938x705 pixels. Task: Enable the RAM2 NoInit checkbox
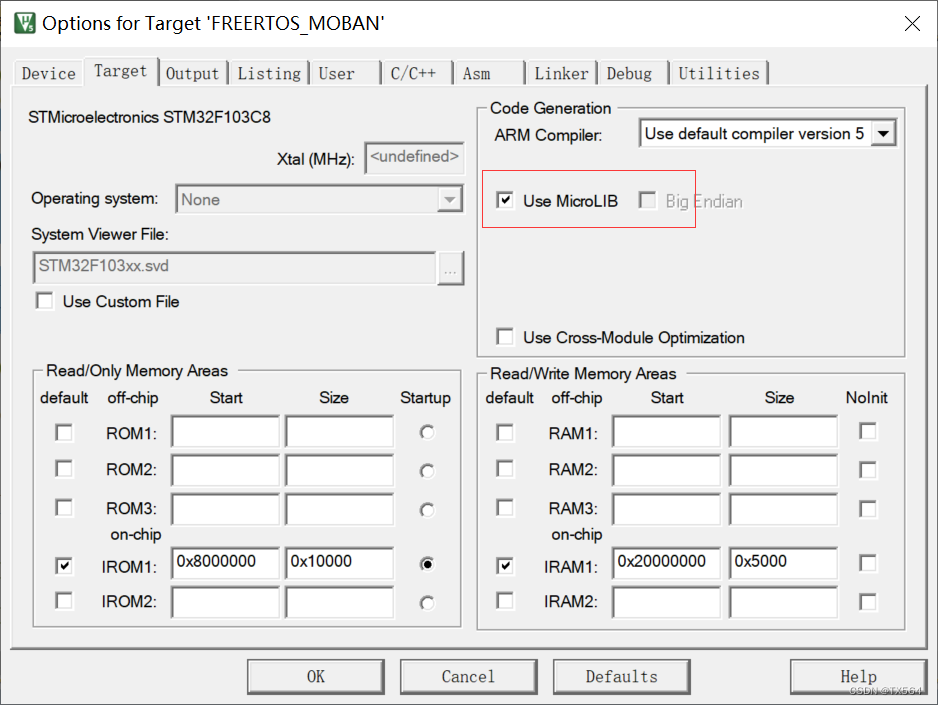[x=867, y=470]
